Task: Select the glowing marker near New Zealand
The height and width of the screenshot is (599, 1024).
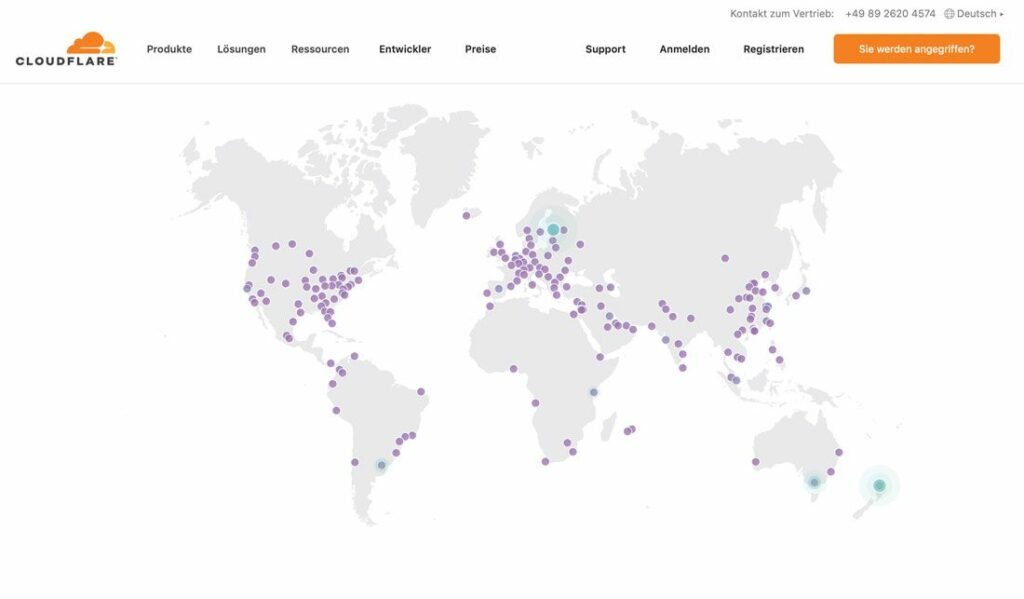Action: click(x=879, y=485)
